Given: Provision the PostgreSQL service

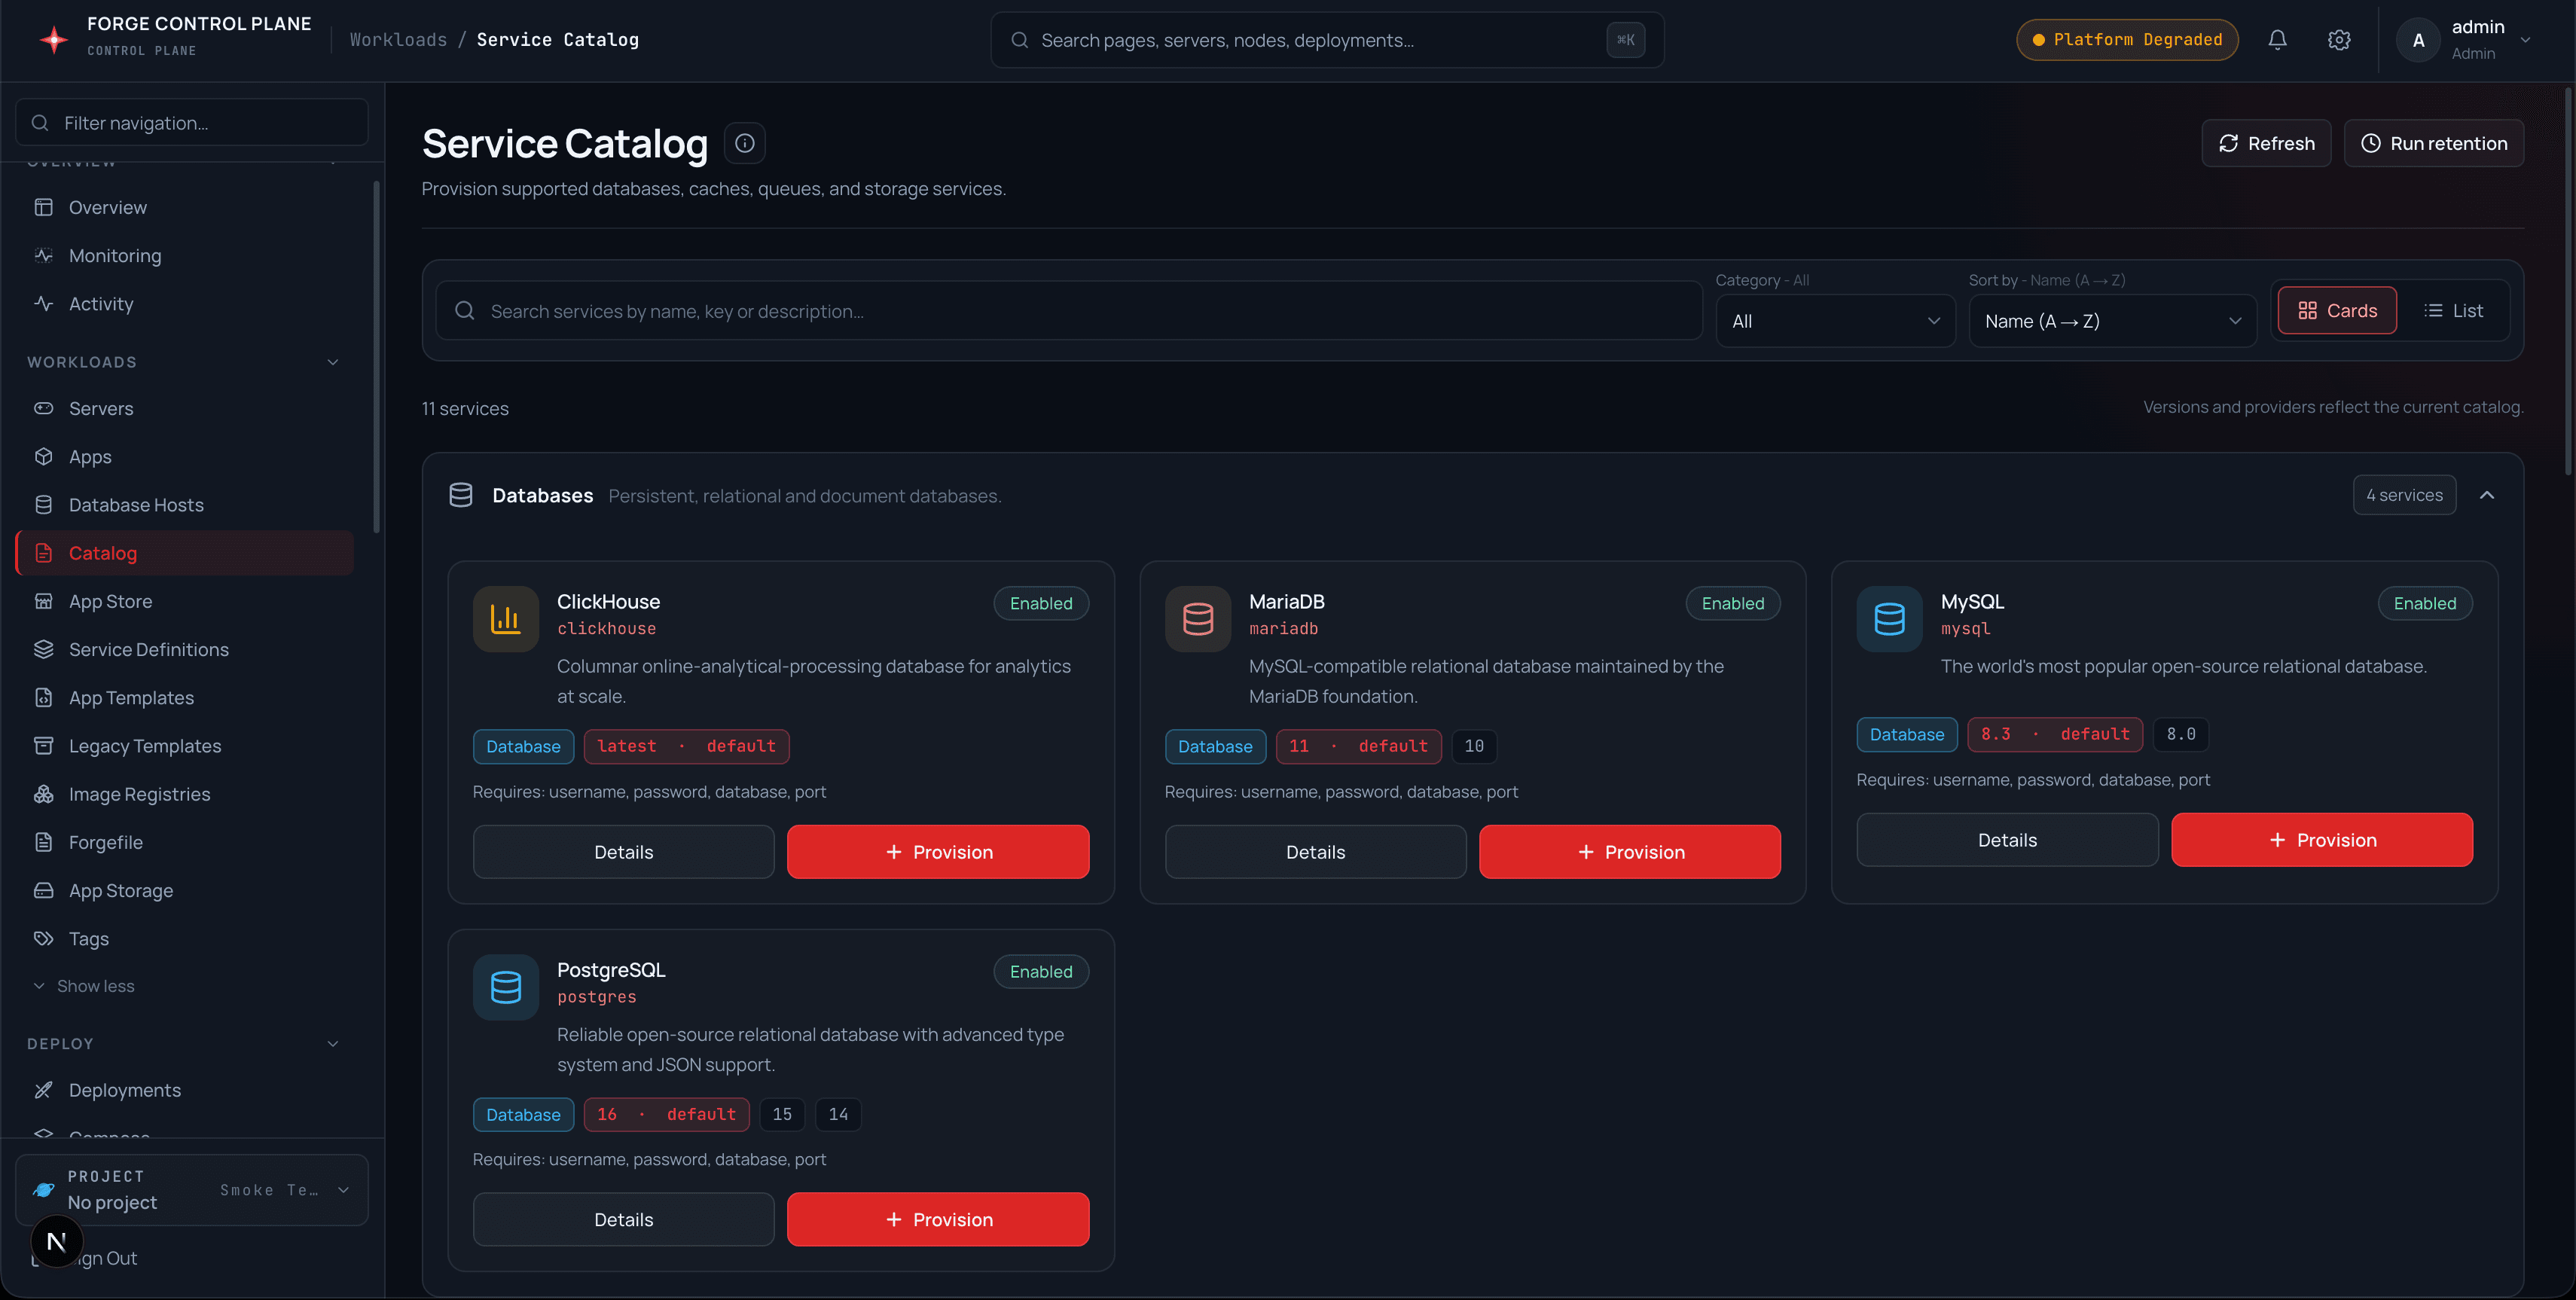Looking at the screenshot, I should [938, 1219].
